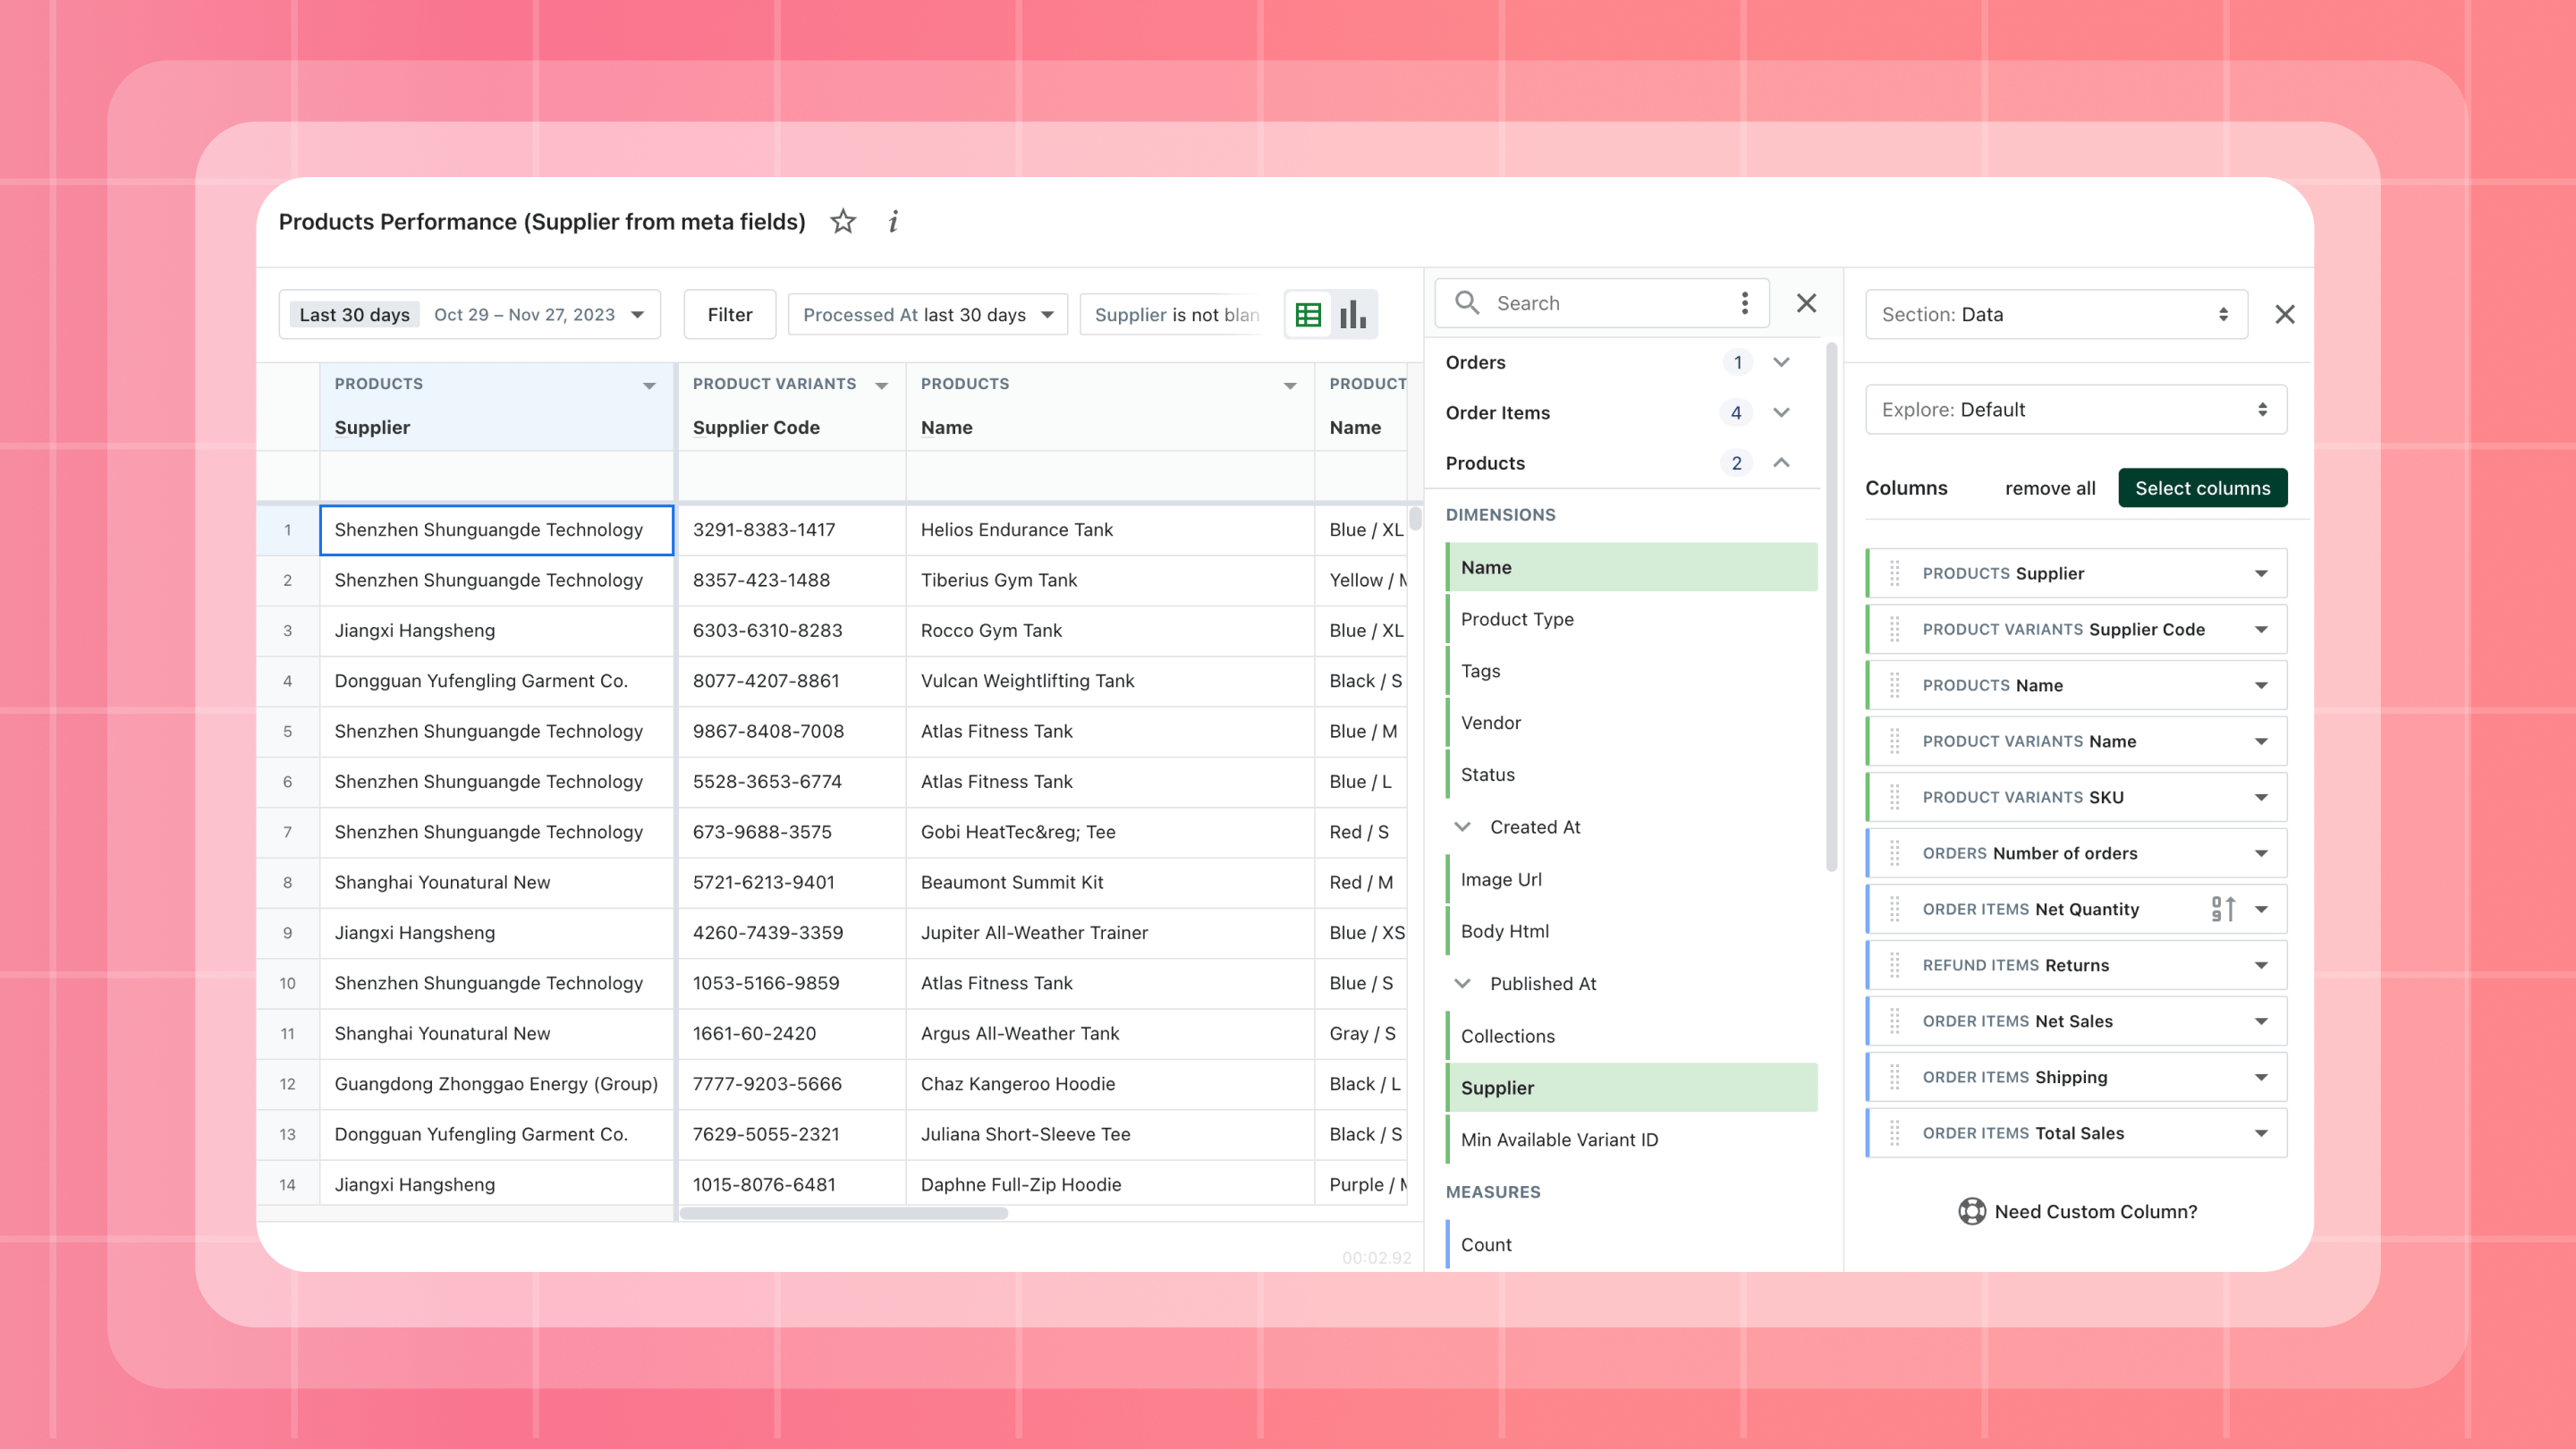The height and width of the screenshot is (1449, 2576).
Task: Select supplier code 6303-6310-8283 cell
Action: (791, 631)
